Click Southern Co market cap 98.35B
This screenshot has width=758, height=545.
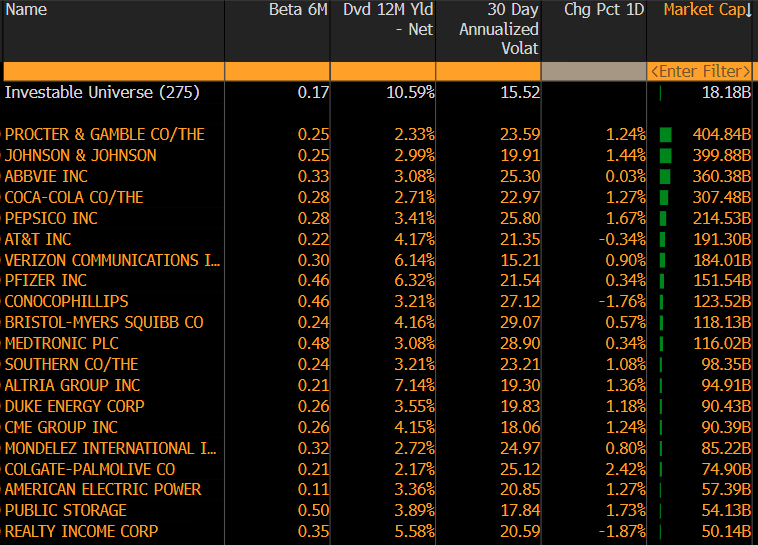[726, 364]
